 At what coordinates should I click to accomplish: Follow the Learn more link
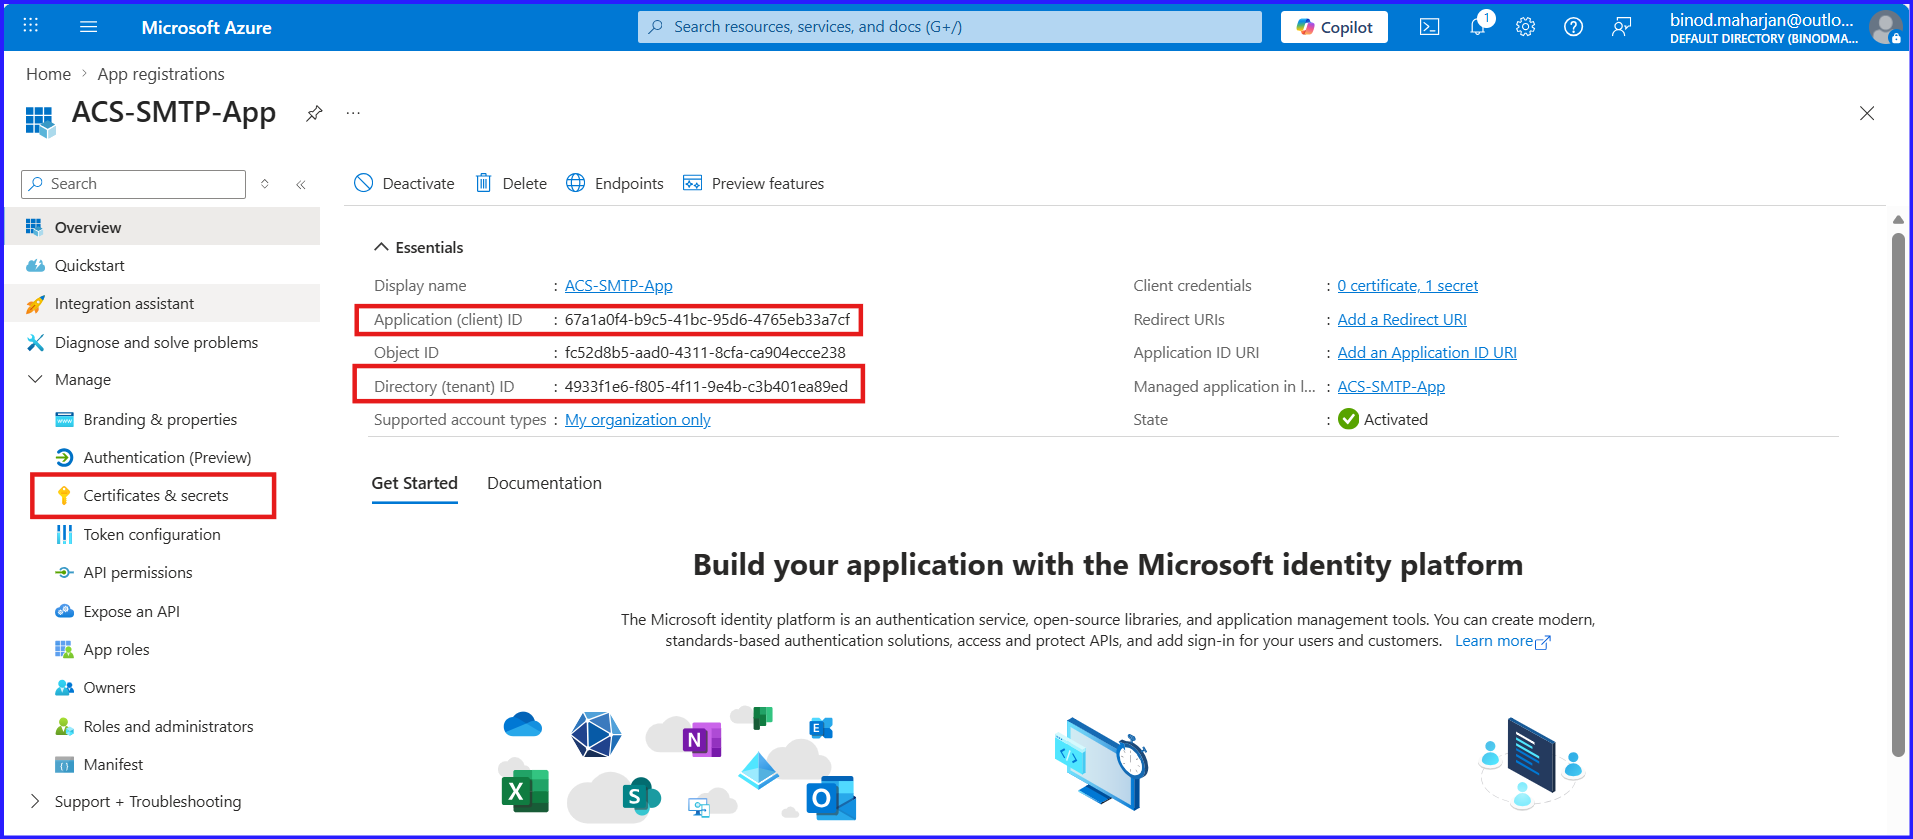(1502, 641)
